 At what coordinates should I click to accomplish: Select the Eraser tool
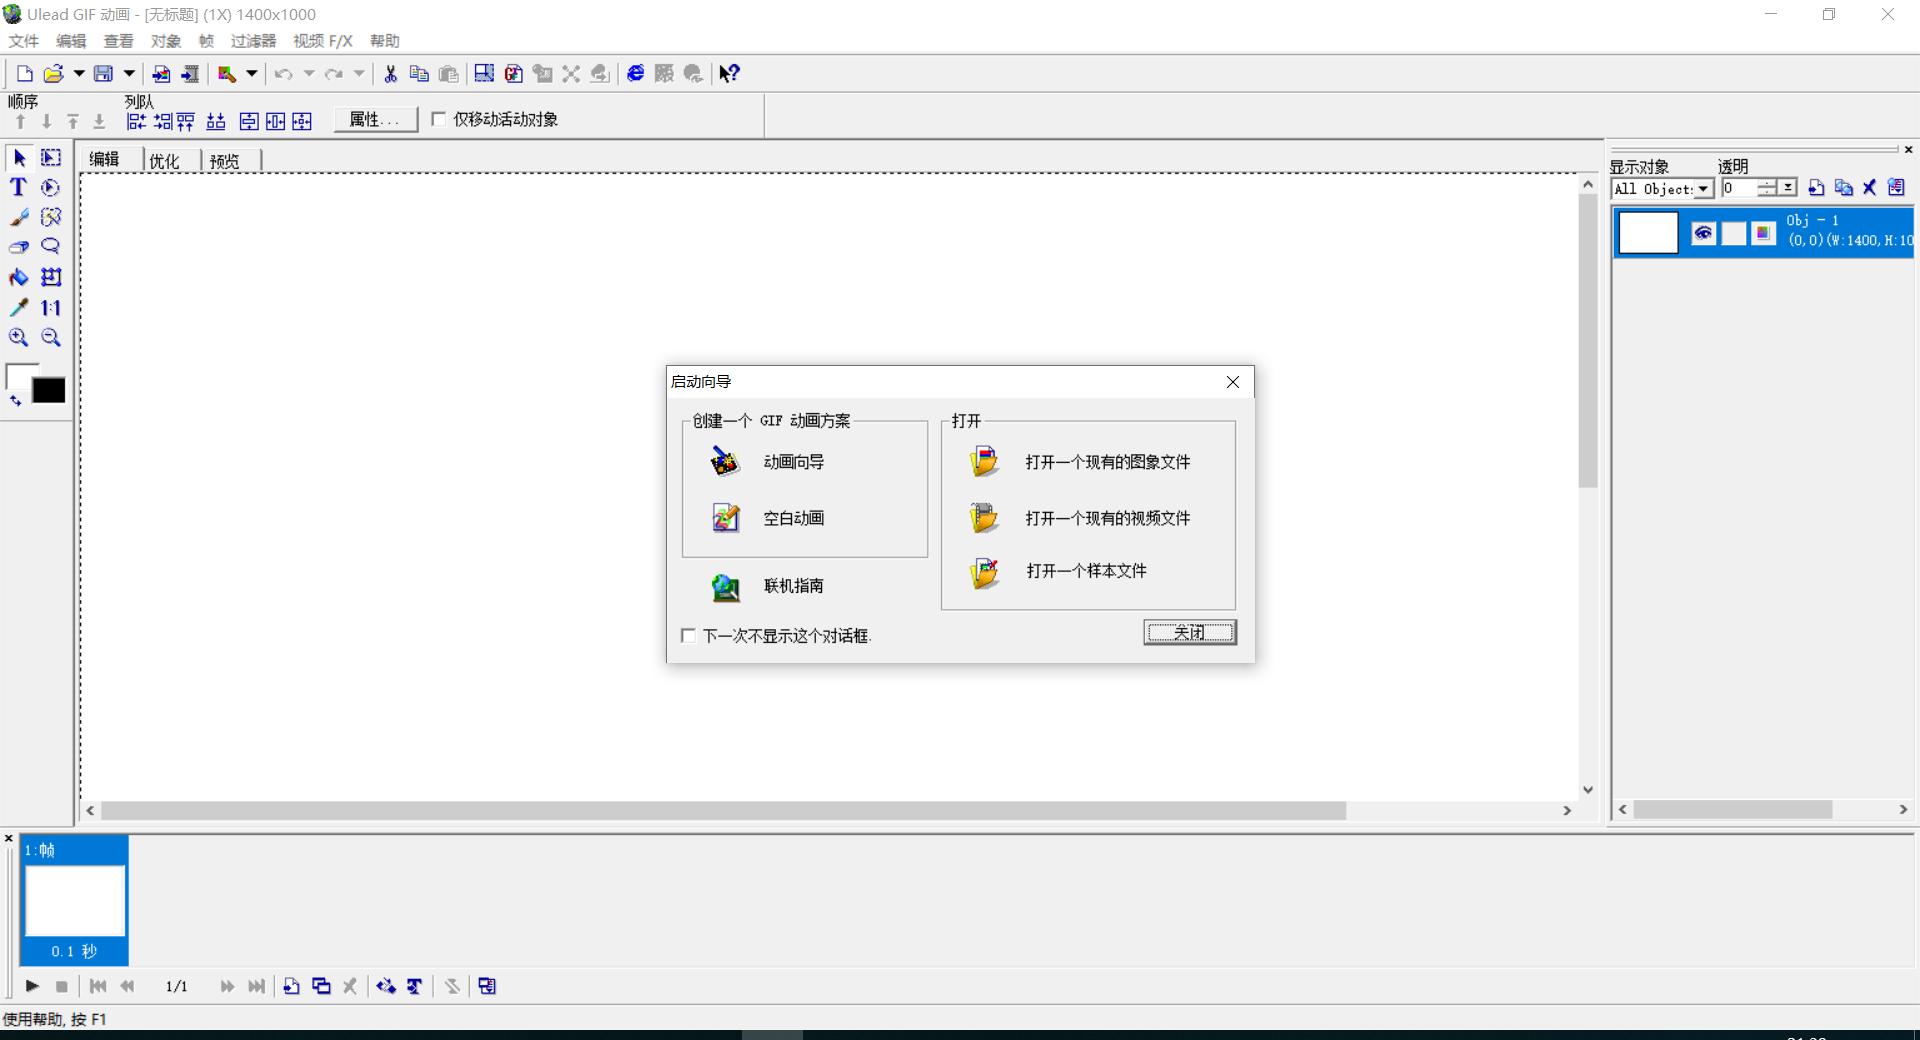coord(17,247)
